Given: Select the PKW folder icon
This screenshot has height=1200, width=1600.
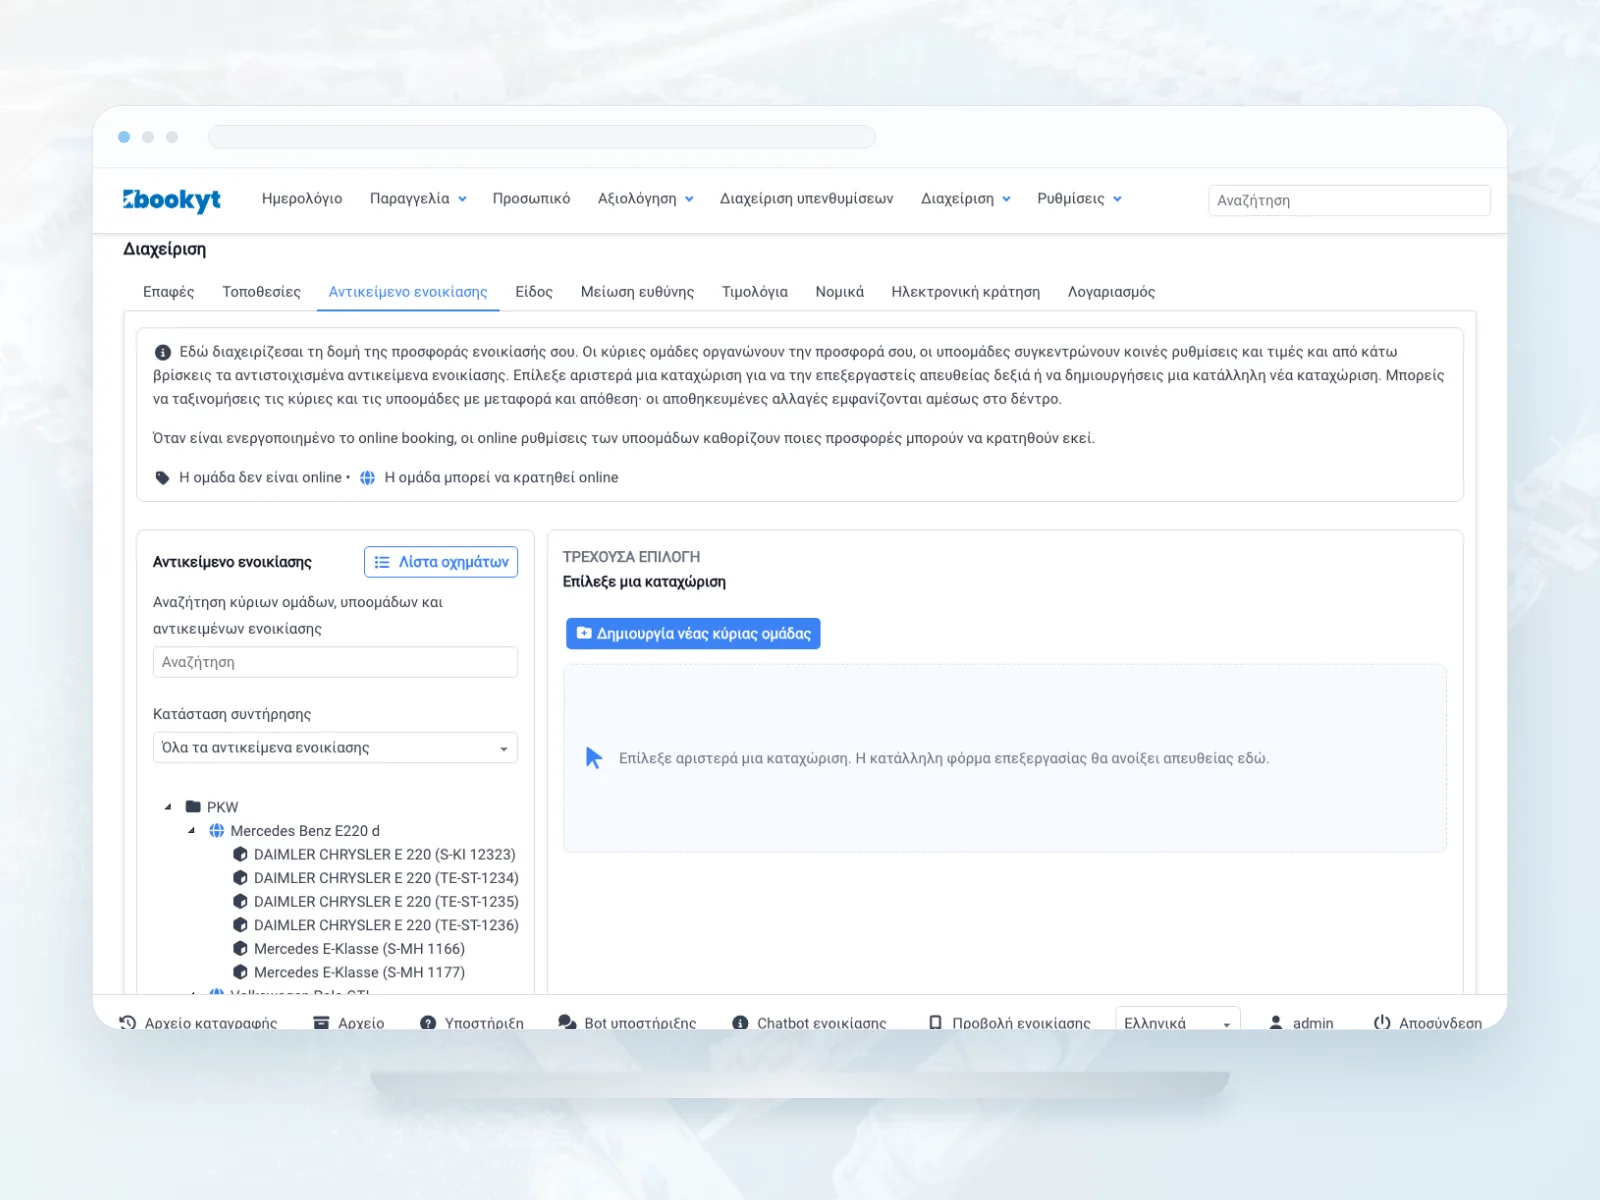Looking at the screenshot, I should (193, 807).
